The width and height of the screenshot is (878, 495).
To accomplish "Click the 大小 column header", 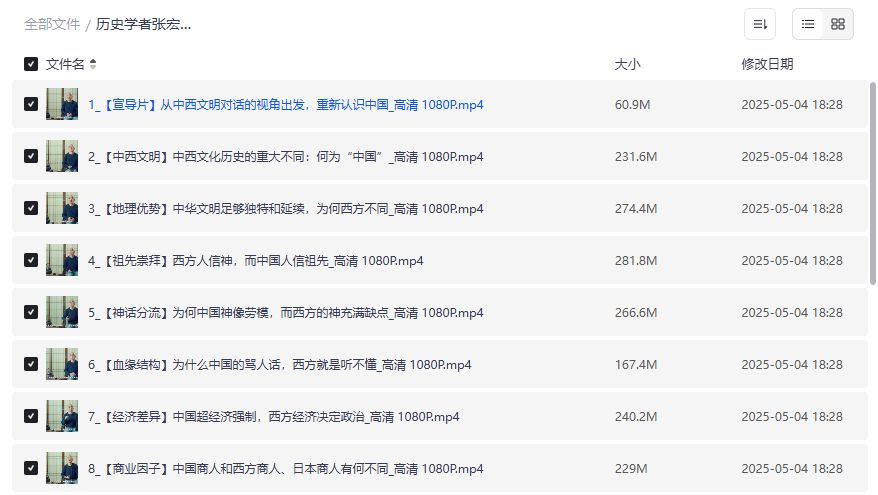I will pos(627,64).
